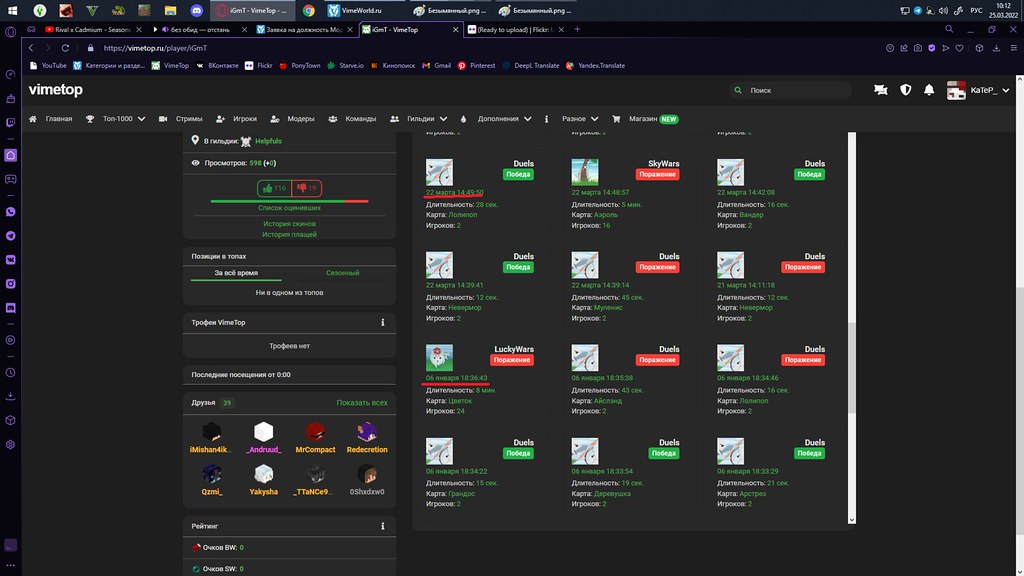Open the chat messages icon in the header

click(880, 90)
